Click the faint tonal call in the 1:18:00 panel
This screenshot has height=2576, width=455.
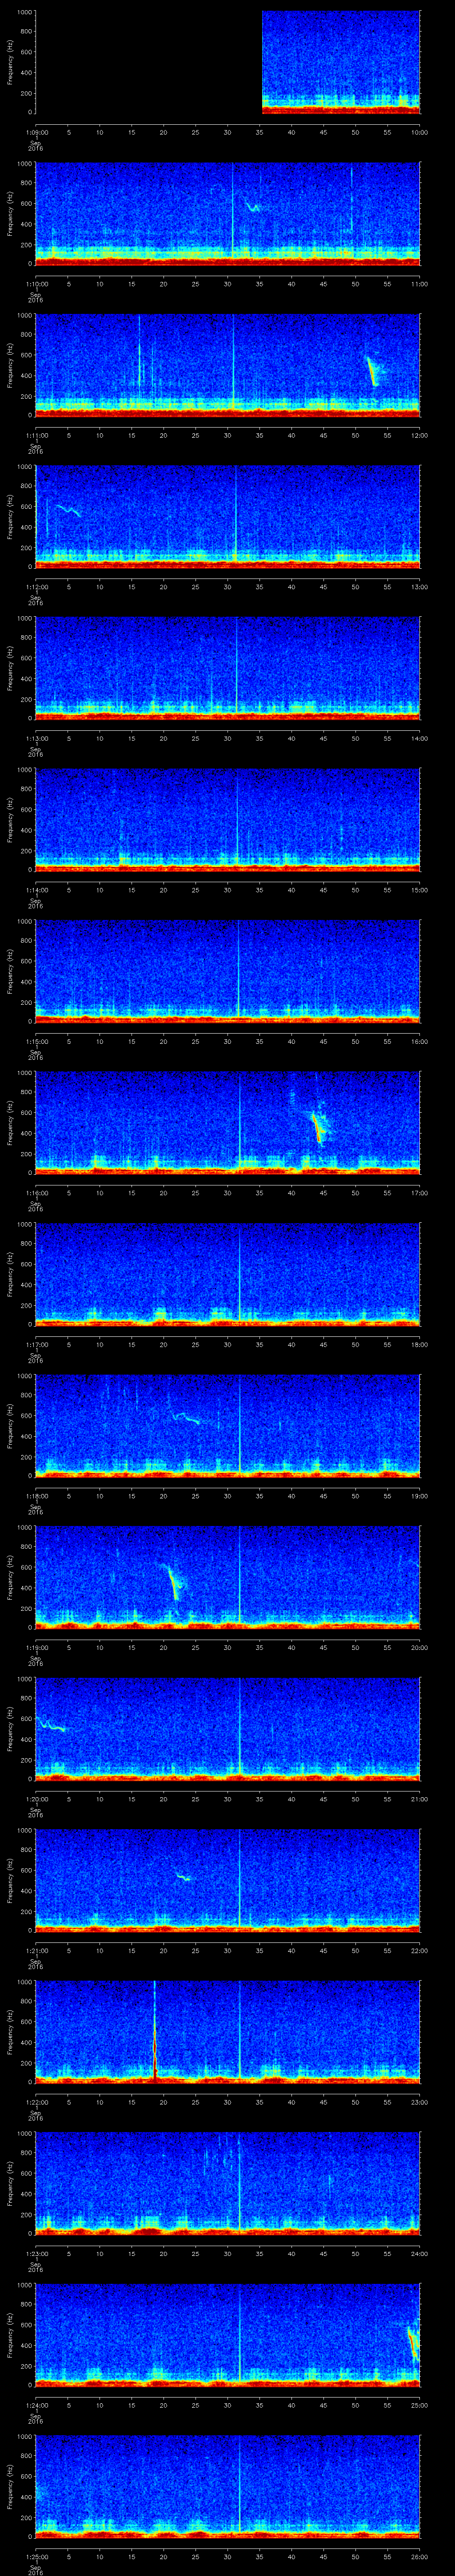pyautogui.click(x=186, y=1417)
